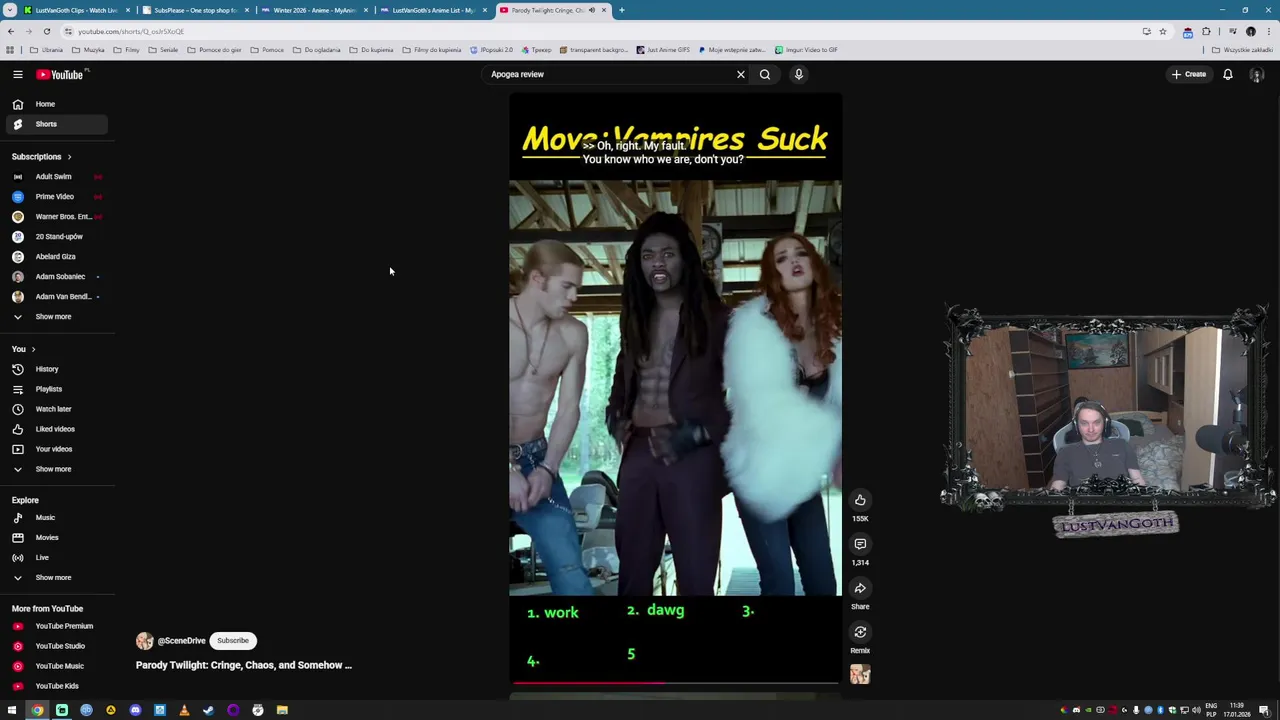
Task: Open the Chrome three-dot menu
Action: pos(1268,31)
